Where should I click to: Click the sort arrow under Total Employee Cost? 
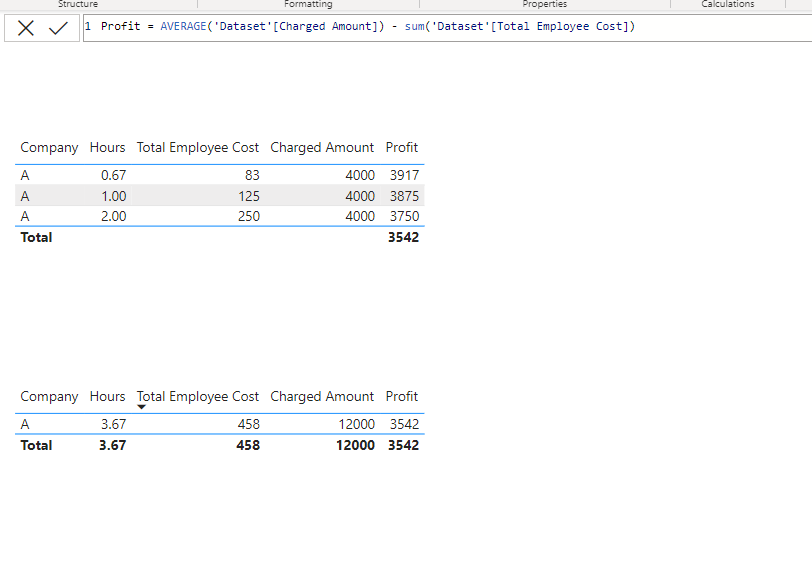[x=141, y=407]
